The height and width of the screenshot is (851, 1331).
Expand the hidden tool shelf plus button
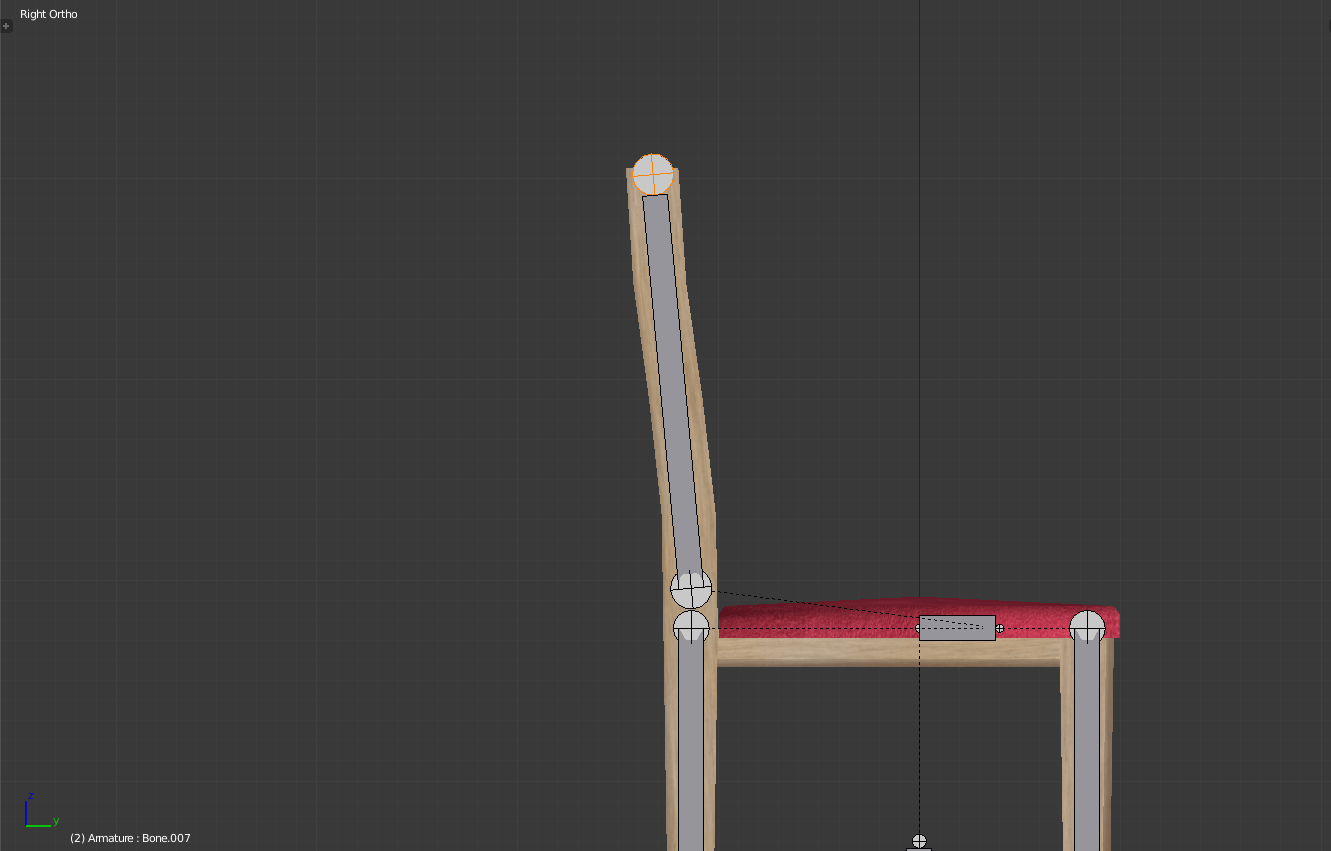coord(6,26)
